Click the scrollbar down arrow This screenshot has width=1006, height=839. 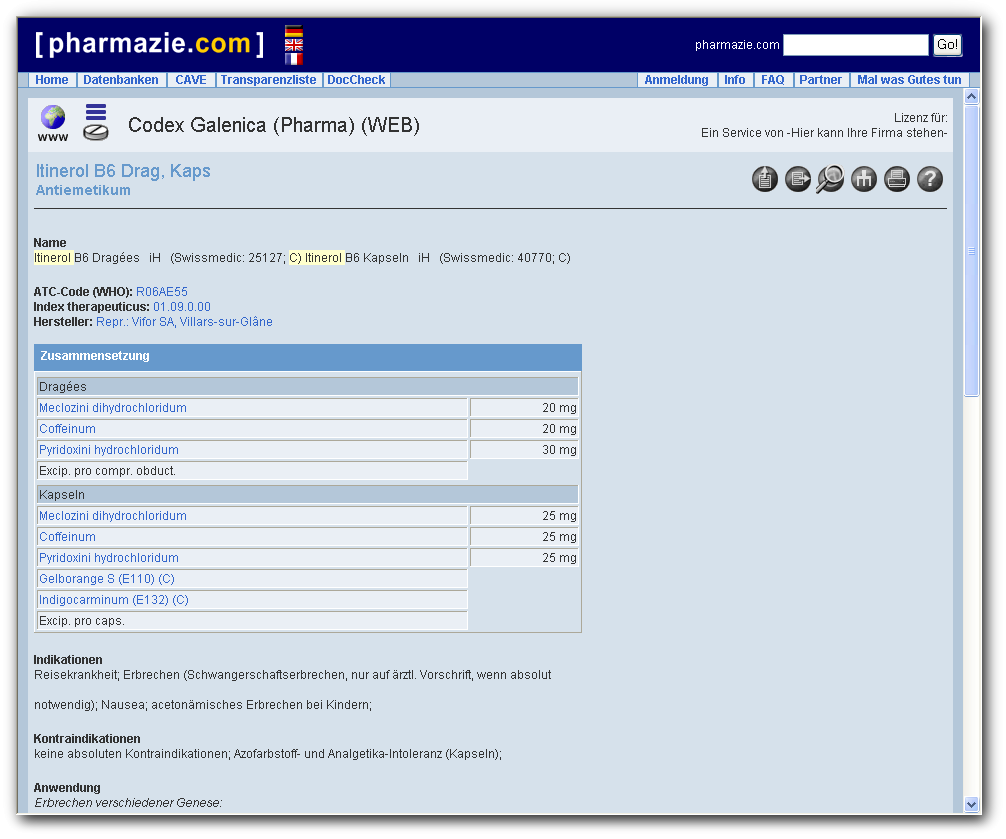click(971, 803)
